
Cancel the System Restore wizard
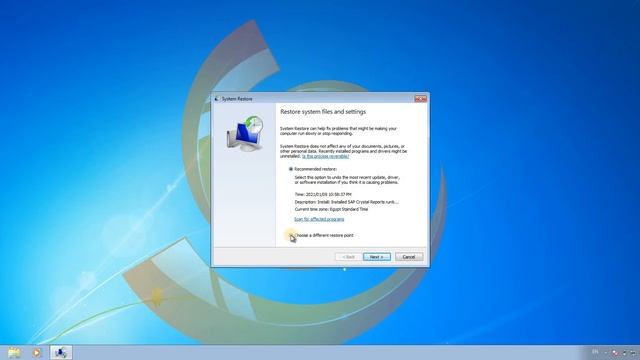pyautogui.click(x=409, y=257)
